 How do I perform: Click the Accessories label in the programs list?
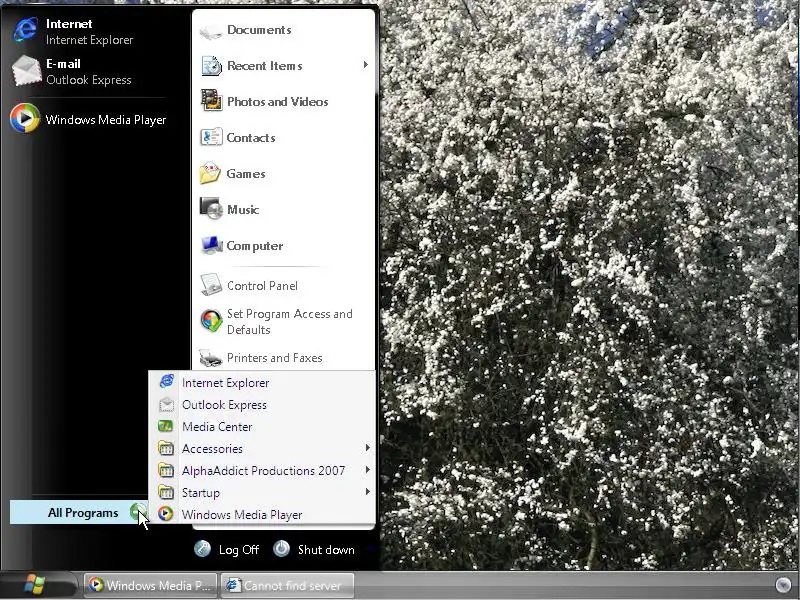pos(212,449)
